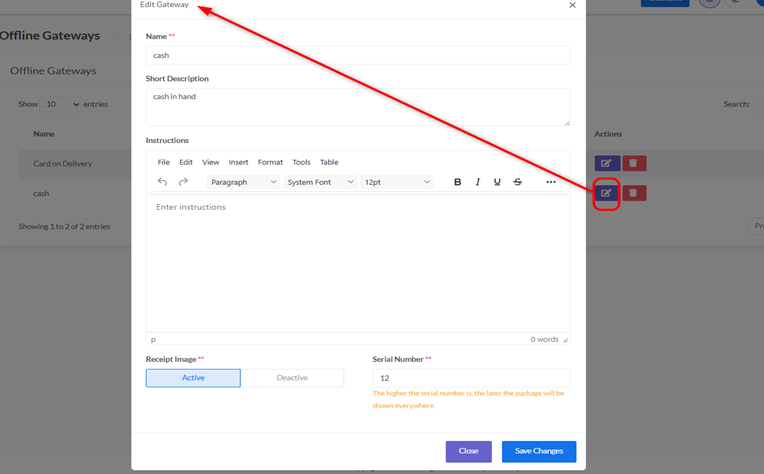
Task: Close the Edit Gateway dialog with X
Action: tap(572, 5)
